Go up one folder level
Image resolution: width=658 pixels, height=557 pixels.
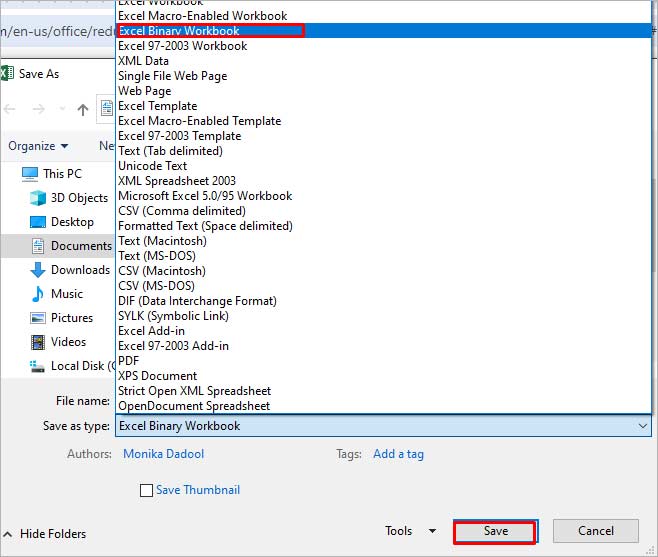(83, 110)
